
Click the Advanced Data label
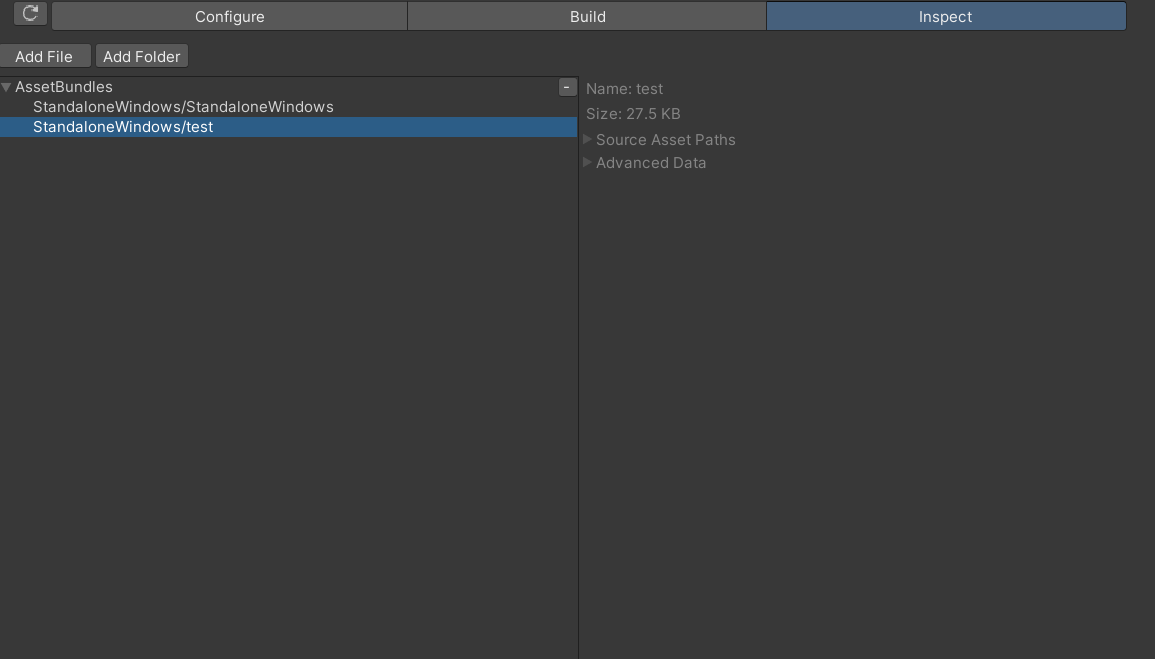click(651, 163)
